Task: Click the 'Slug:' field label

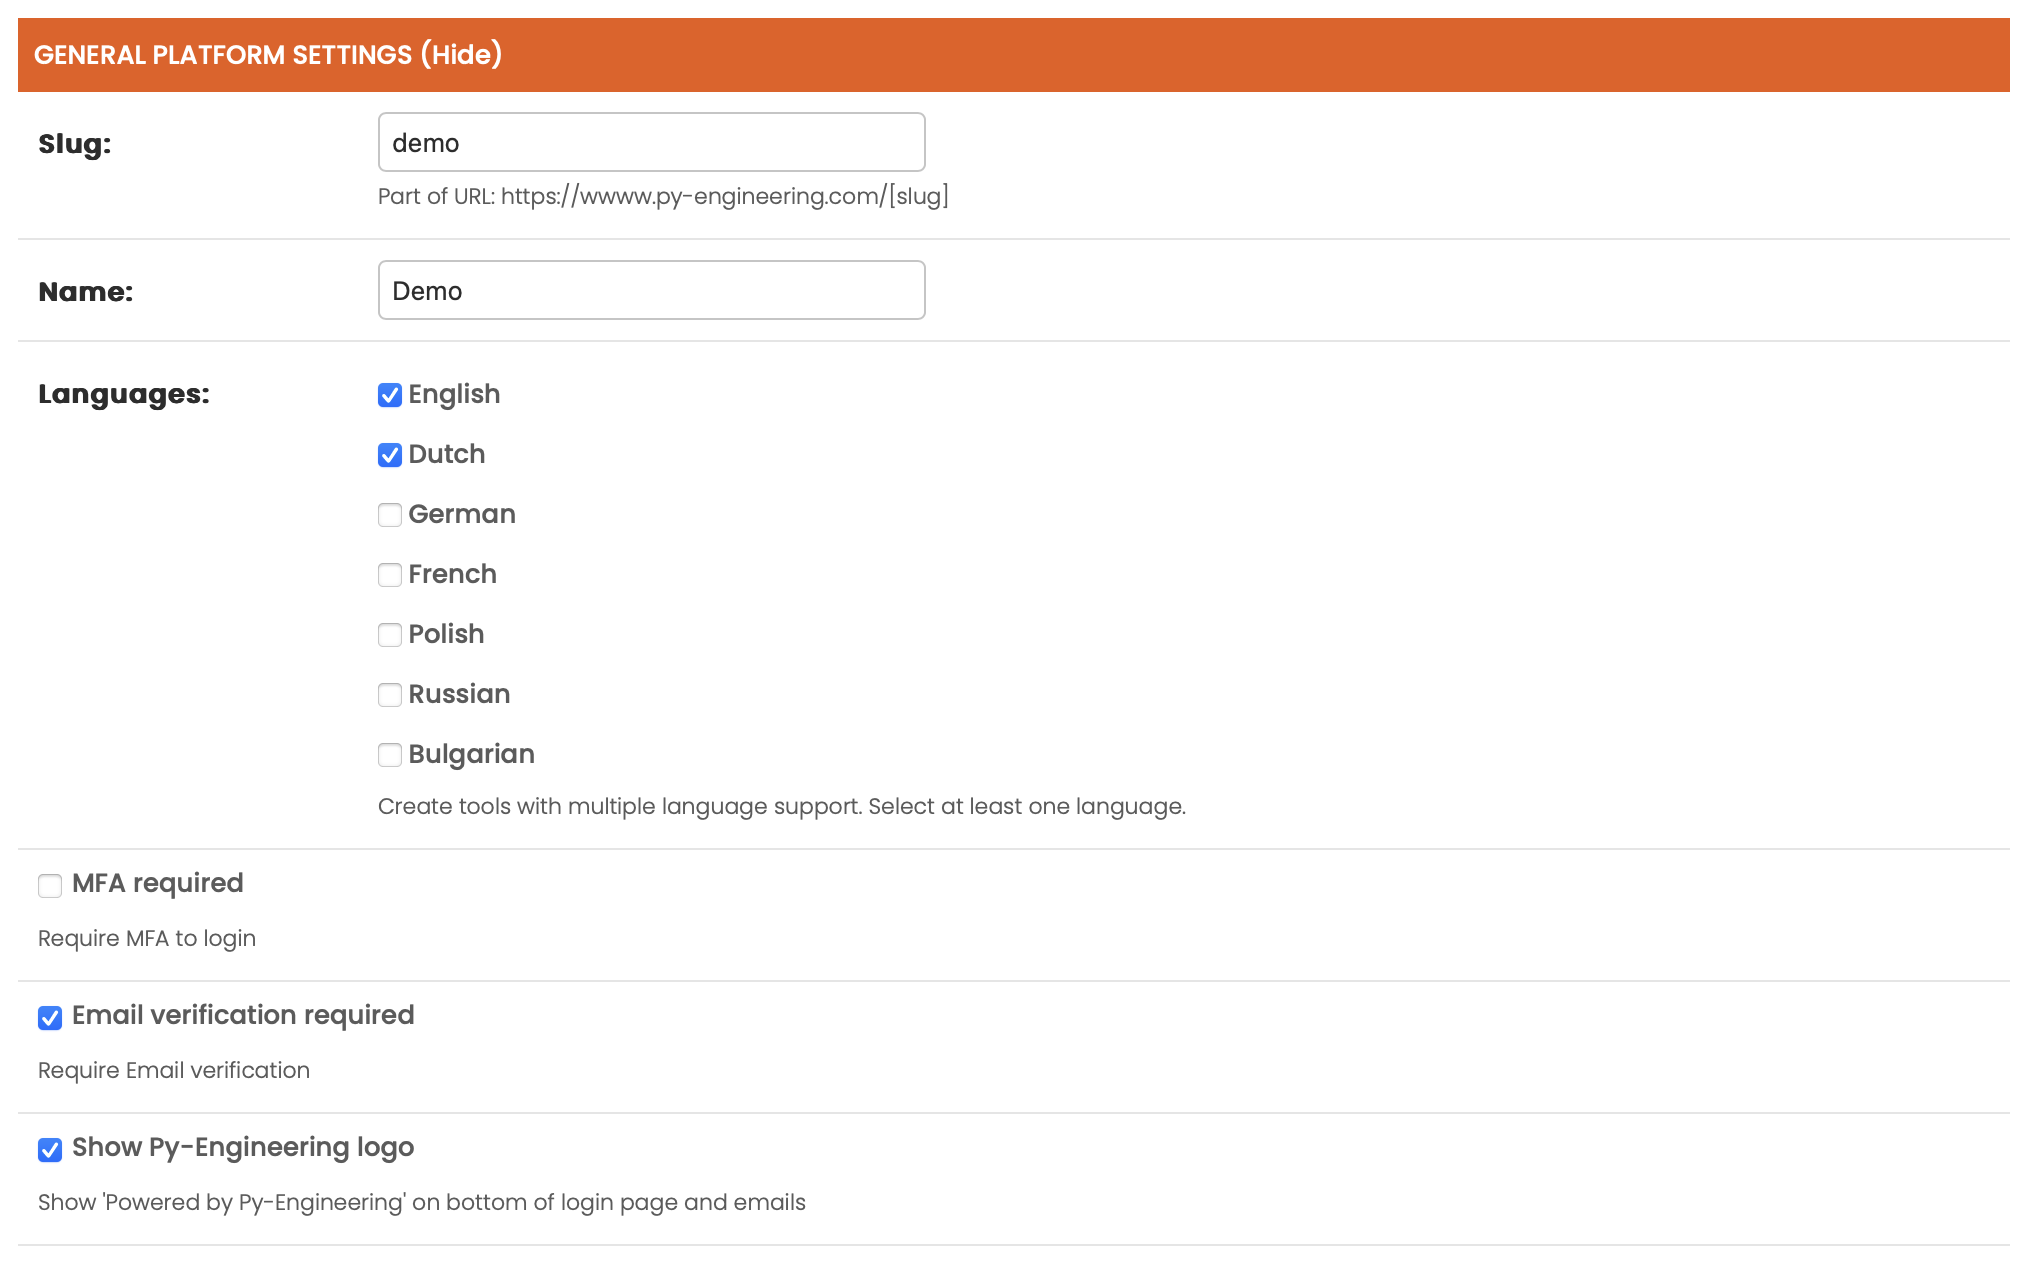Action: coord(75,144)
